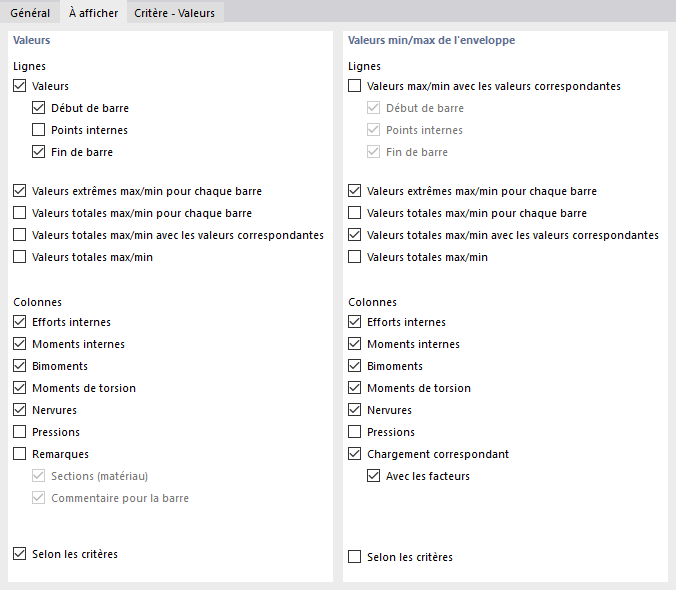Disable Début de barre in Valeurs panel
This screenshot has width=676, height=590.
[39, 108]
